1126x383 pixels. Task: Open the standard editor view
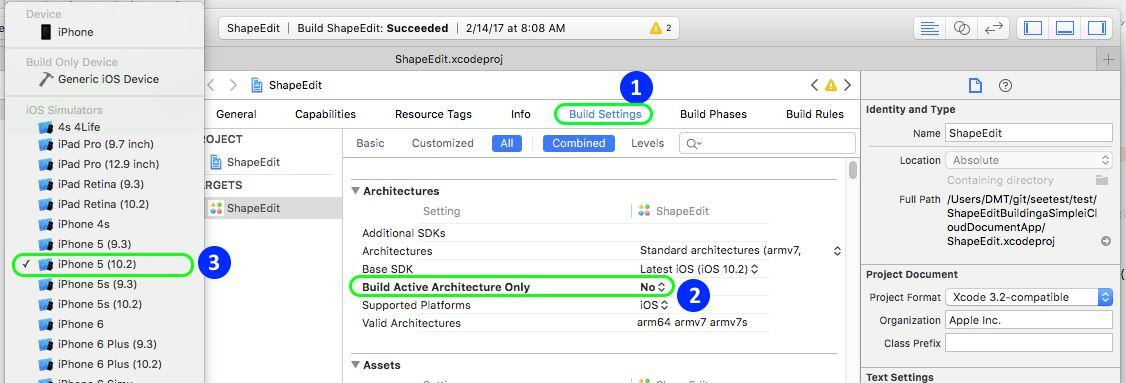coord(930,28)
